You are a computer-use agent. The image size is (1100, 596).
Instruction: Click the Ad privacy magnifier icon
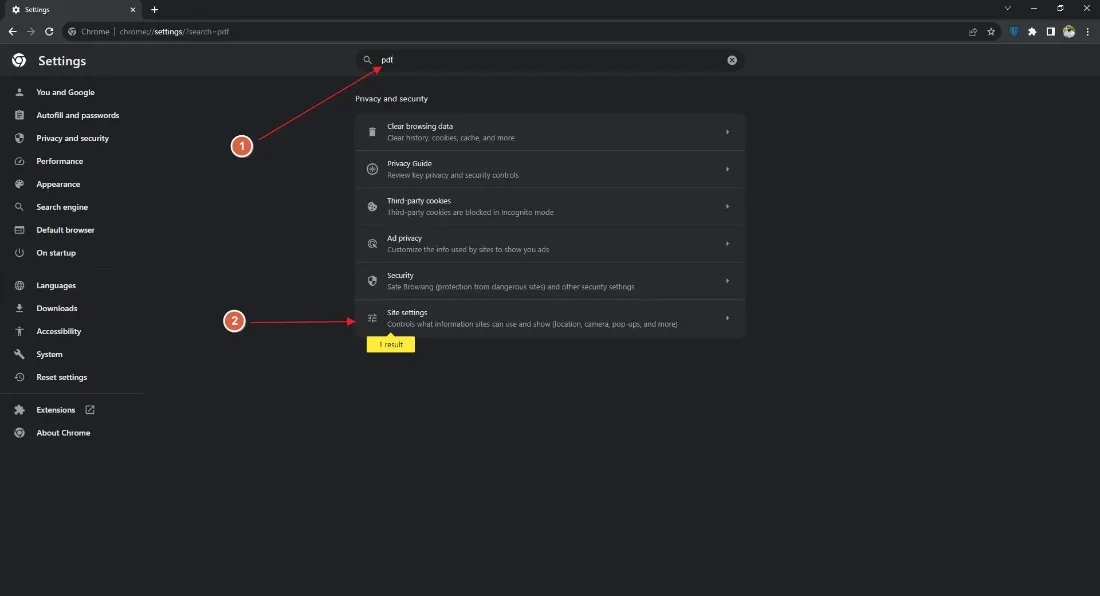[372, 243]
